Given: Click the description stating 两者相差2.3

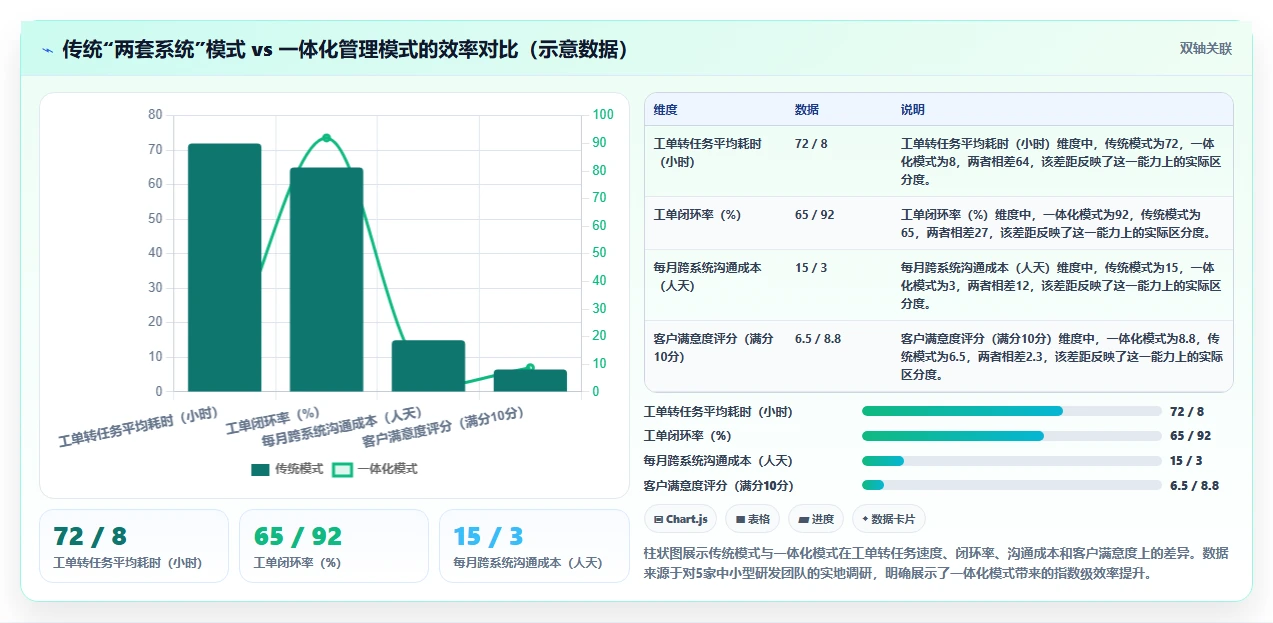Looking at the screenshot, I should (1061, 357).
